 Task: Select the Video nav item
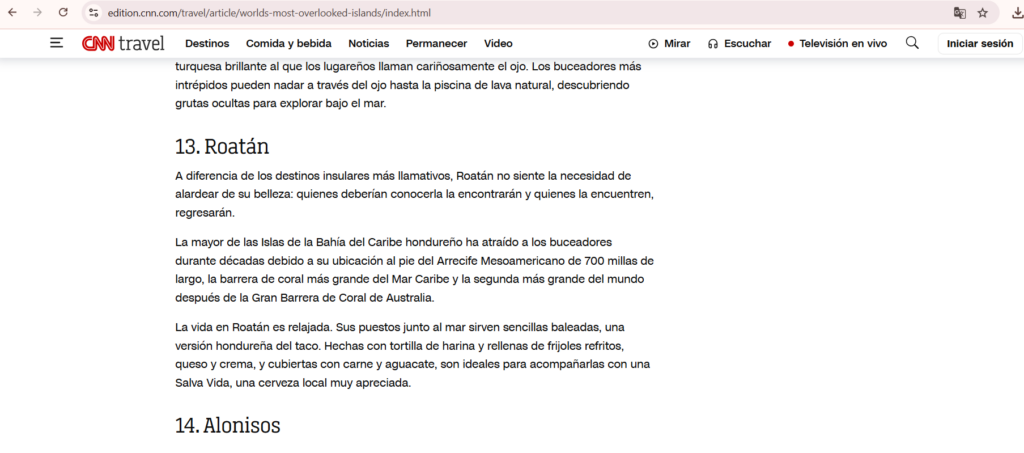[498, 44]
